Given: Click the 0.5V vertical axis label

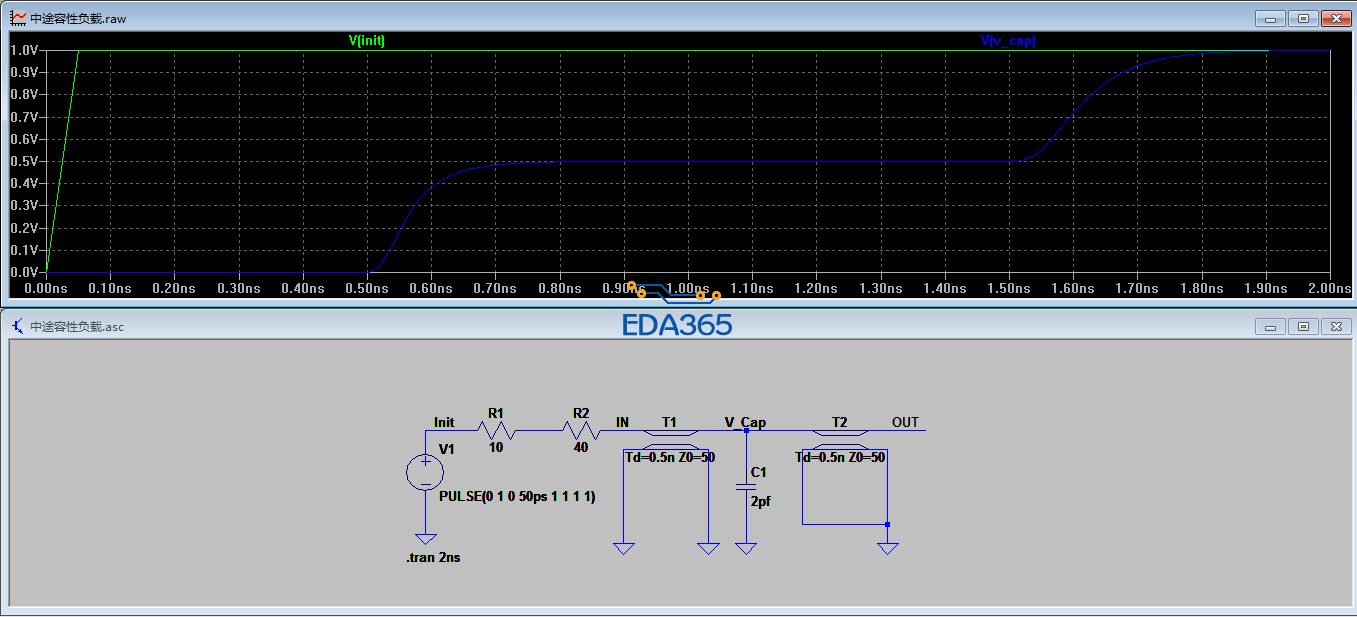Looking at the screenshot, I should coord(24,161).
